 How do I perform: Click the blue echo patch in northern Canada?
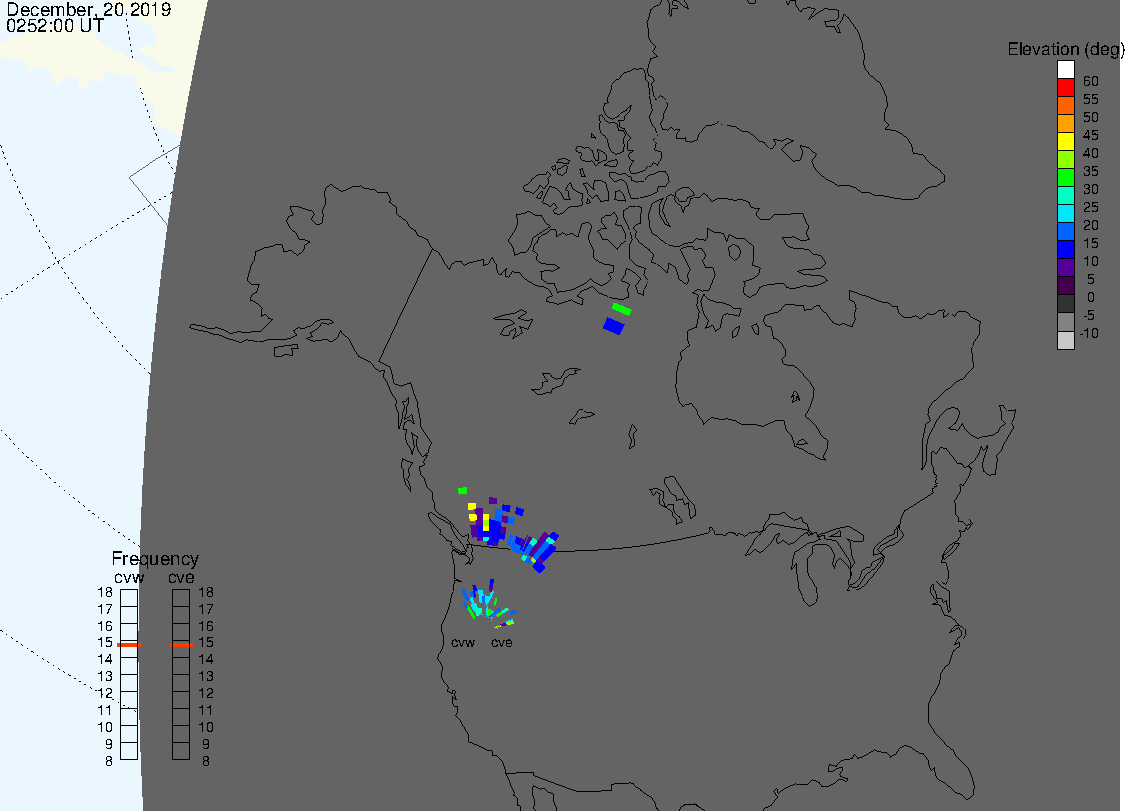pyautogui.click(x=614, y=327)
